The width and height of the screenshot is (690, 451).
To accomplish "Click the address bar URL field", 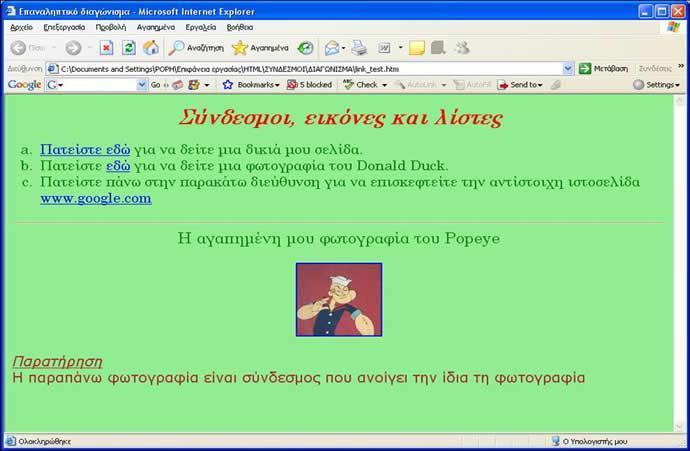I will tap(305, 69).
